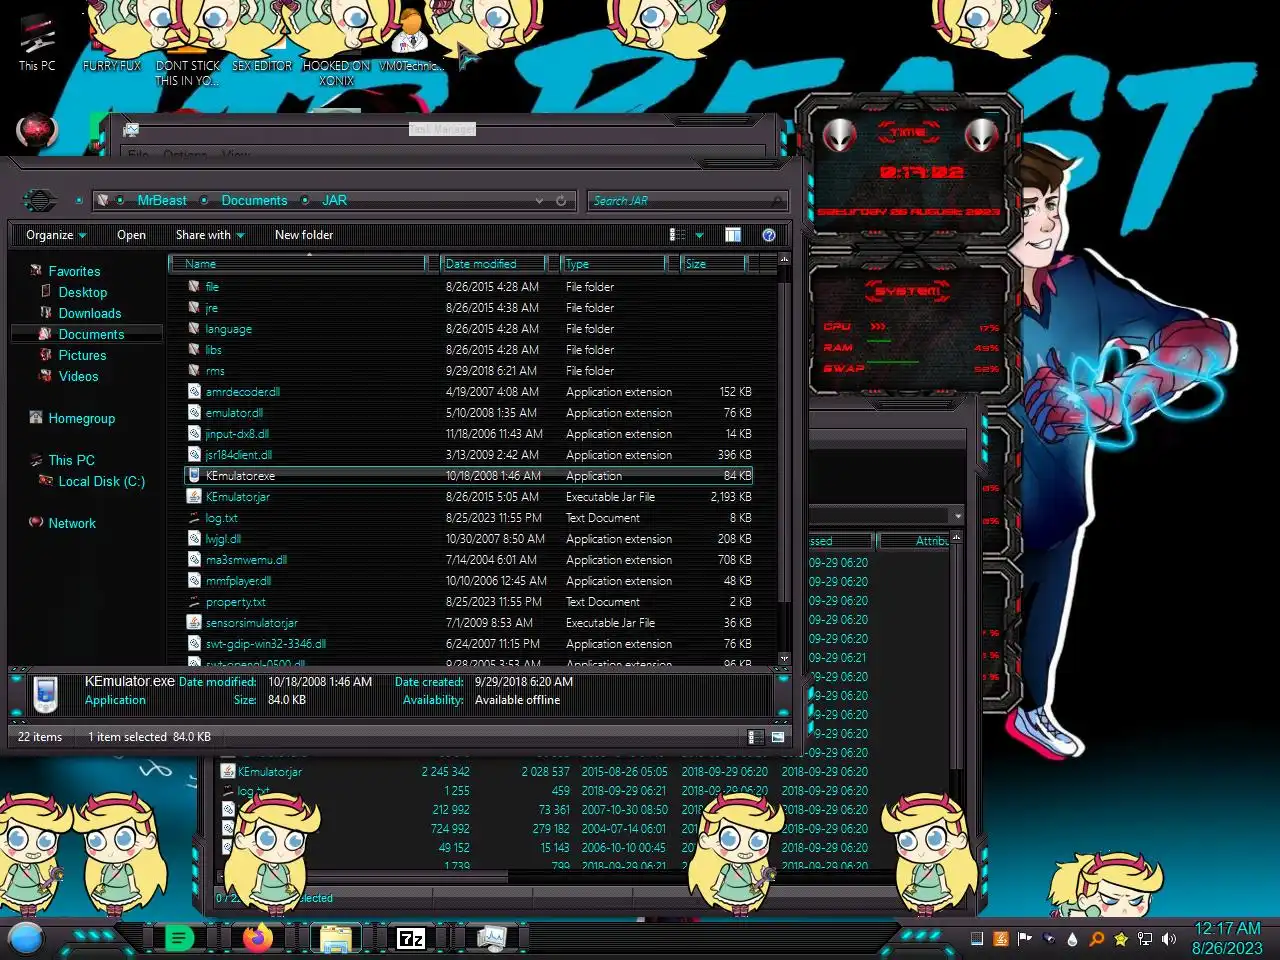Click the file list scrollbar down arrow
Screen dimensions: 1280x960
tap(784, 659)
